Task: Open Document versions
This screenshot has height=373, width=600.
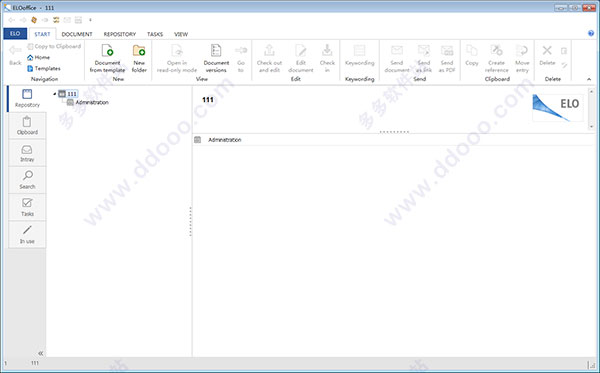Action: tap(216, 58)
